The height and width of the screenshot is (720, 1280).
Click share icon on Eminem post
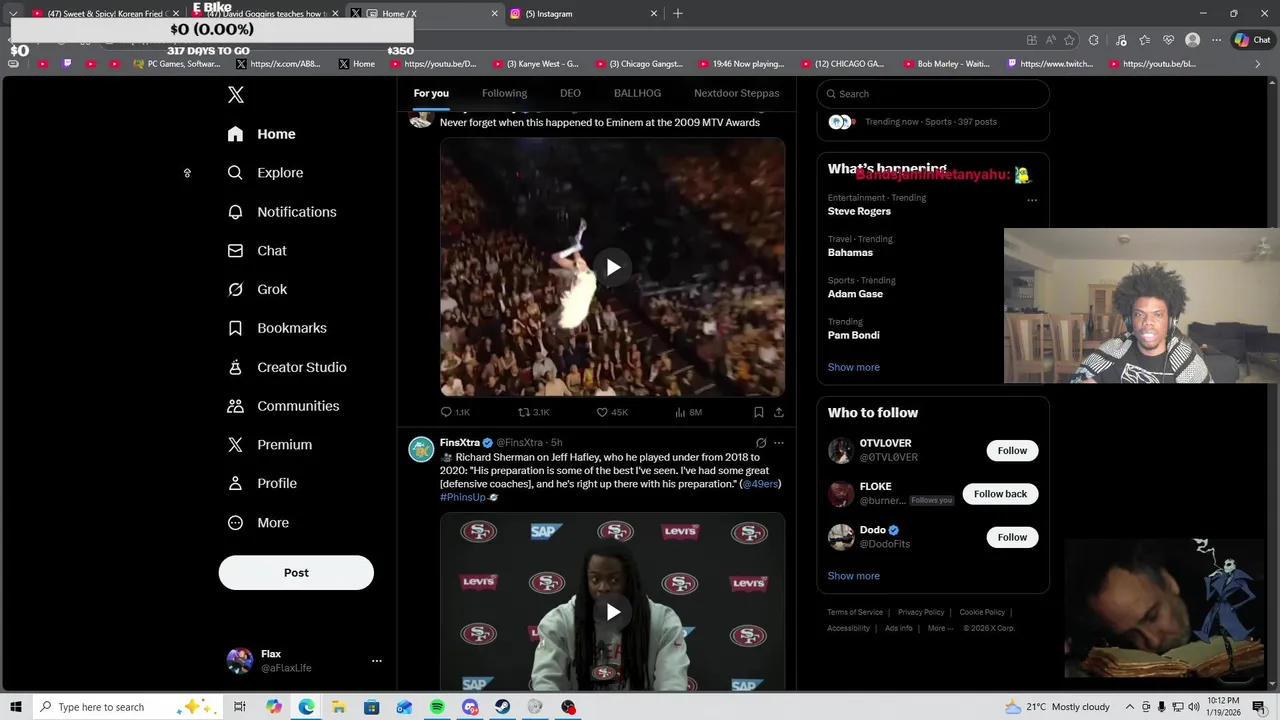click(x=778, y=412)
